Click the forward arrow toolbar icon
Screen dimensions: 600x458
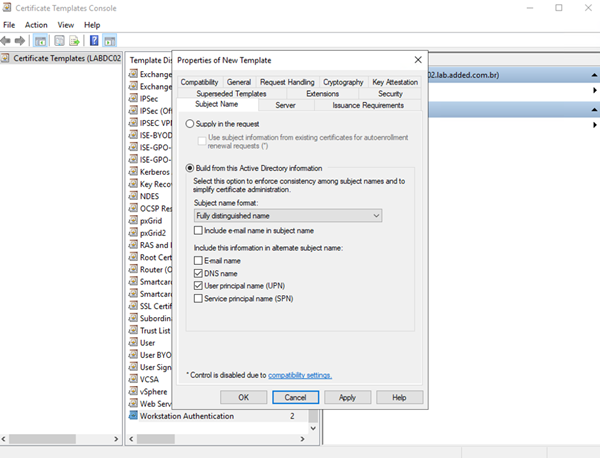tap(21, 41)
